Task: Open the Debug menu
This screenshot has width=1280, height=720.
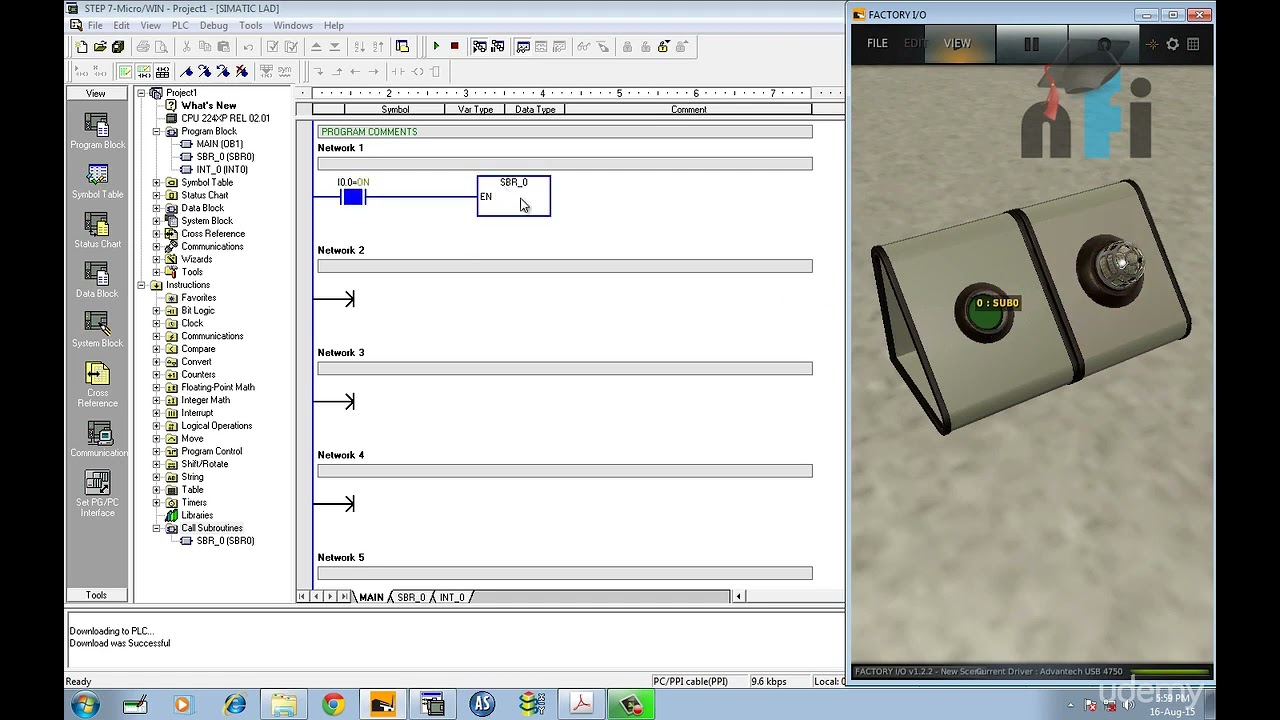Action: coord(214,25)
